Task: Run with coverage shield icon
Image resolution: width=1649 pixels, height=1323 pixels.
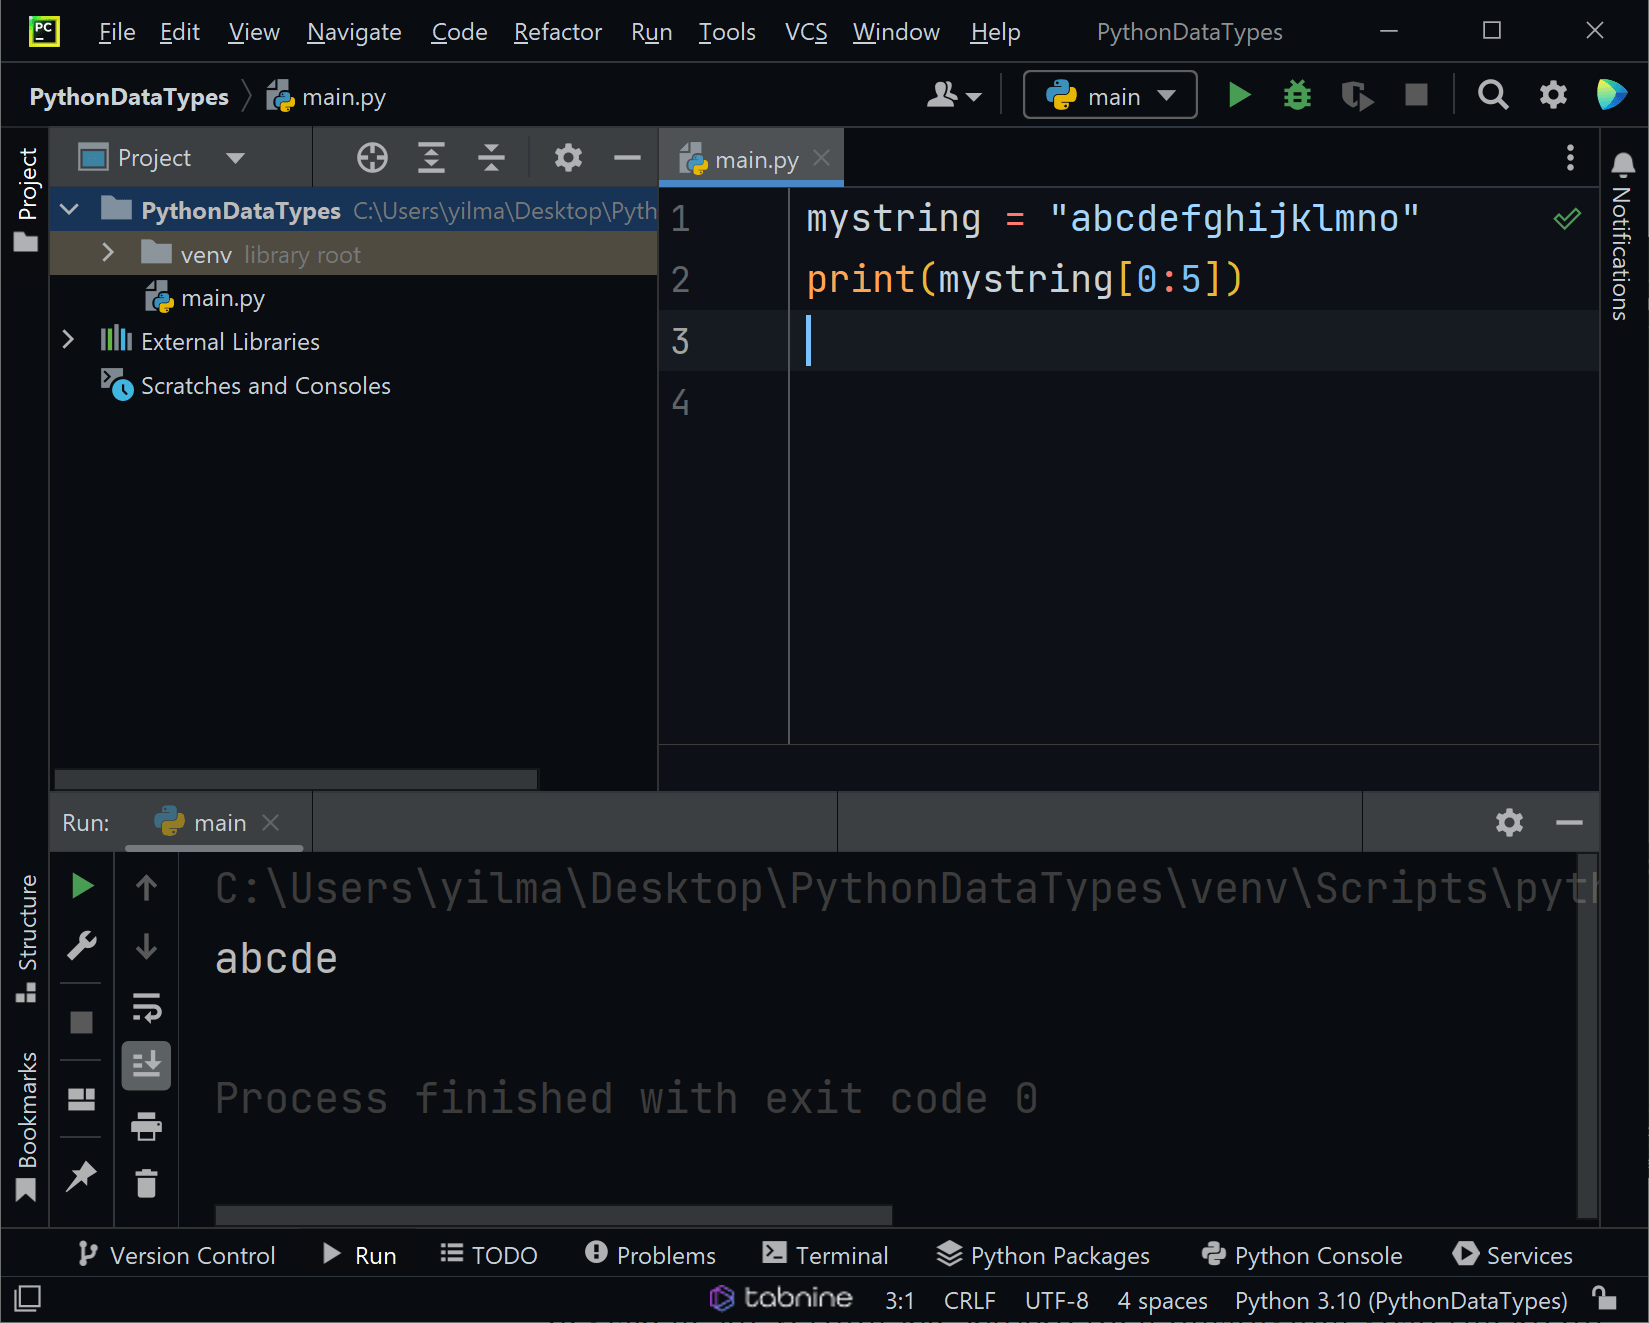Action: 1357,95
